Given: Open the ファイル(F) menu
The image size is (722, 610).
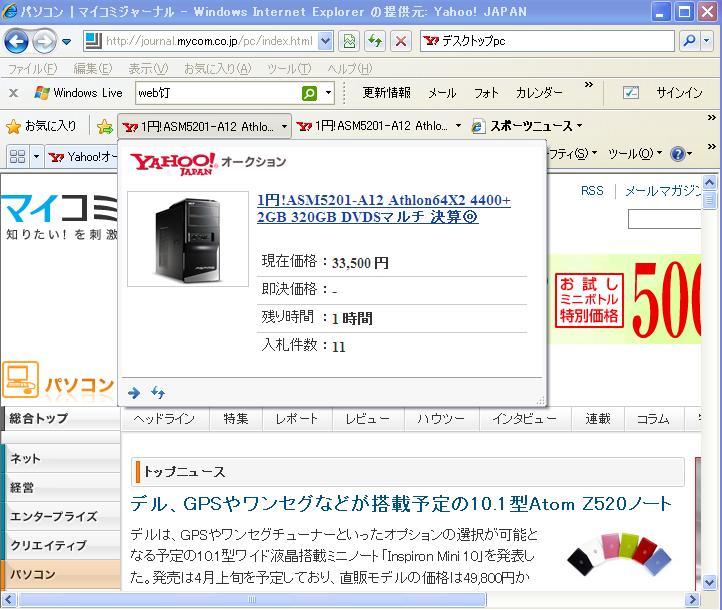Looking at the screenshot, I should (x=32, y=69).
